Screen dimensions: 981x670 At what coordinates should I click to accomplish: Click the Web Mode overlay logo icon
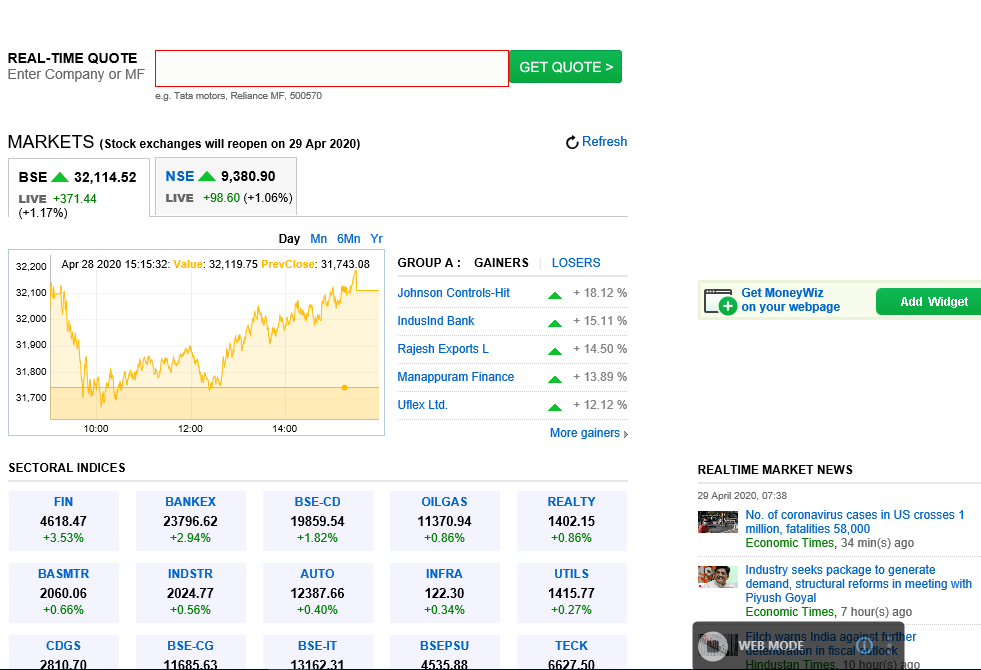713,646
